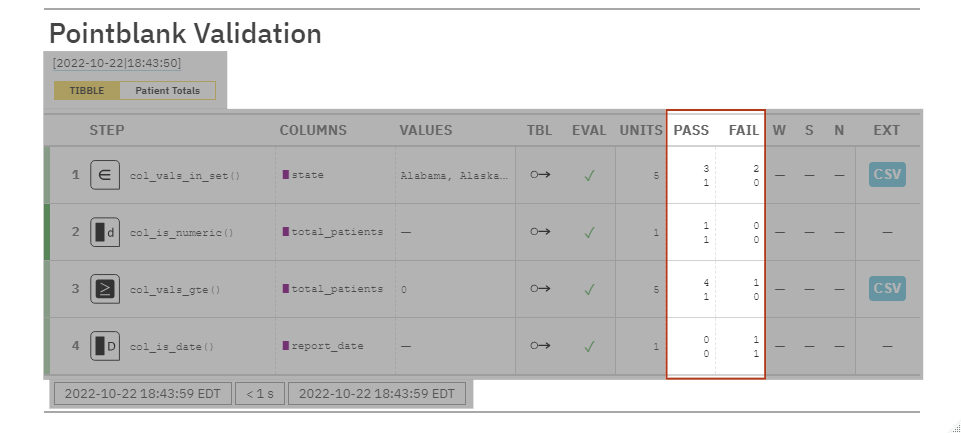Viewport: 961px width, 433px height.
Task: Click the EVAL checkmark for step 2
Action: pos(590,232)
